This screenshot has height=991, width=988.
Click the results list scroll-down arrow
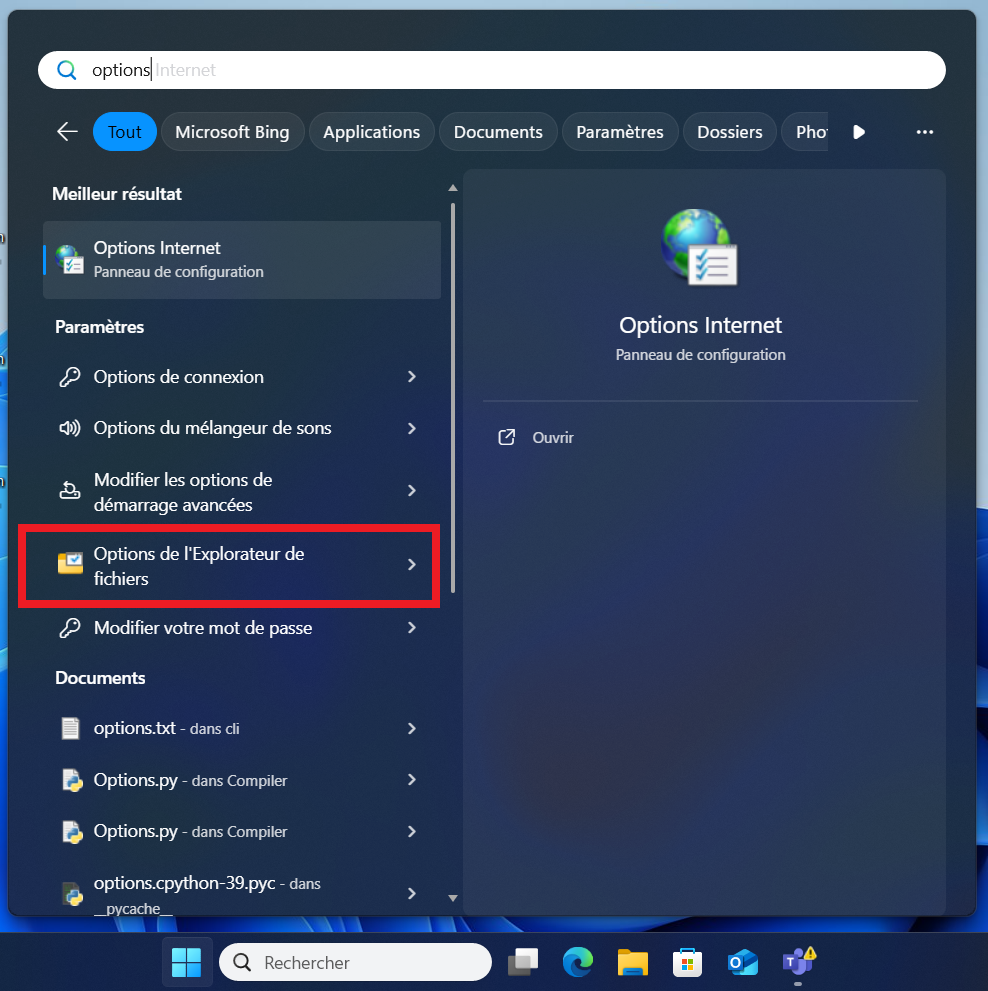click(452, 898)
